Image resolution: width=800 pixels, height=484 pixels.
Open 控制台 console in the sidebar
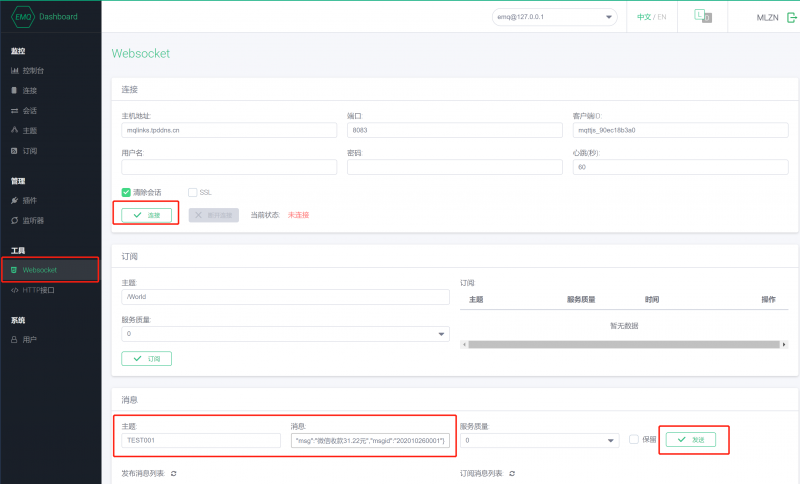point(32,71)
